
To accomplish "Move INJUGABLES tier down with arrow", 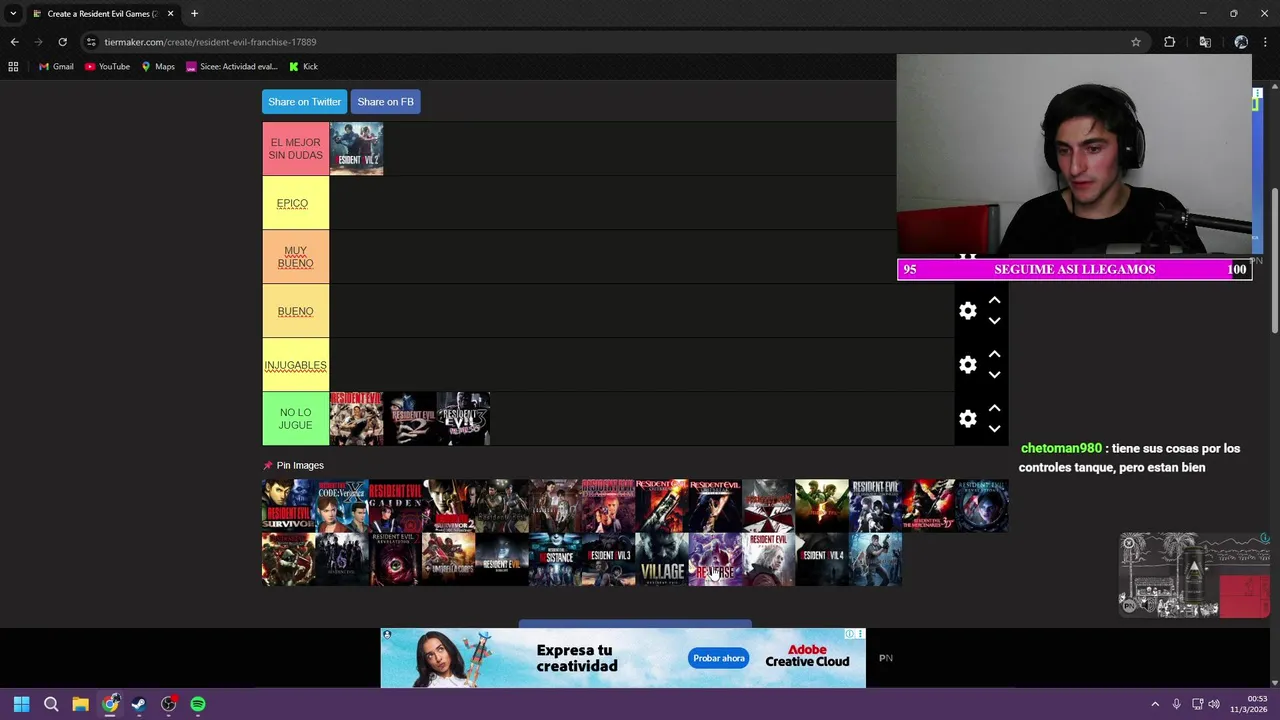I will (x=994, y=375).
